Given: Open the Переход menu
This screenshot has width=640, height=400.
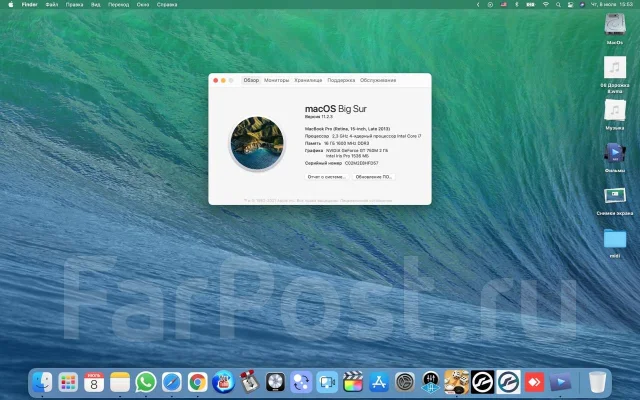Looking at the screenshot, I should click(x=118, y=4).
